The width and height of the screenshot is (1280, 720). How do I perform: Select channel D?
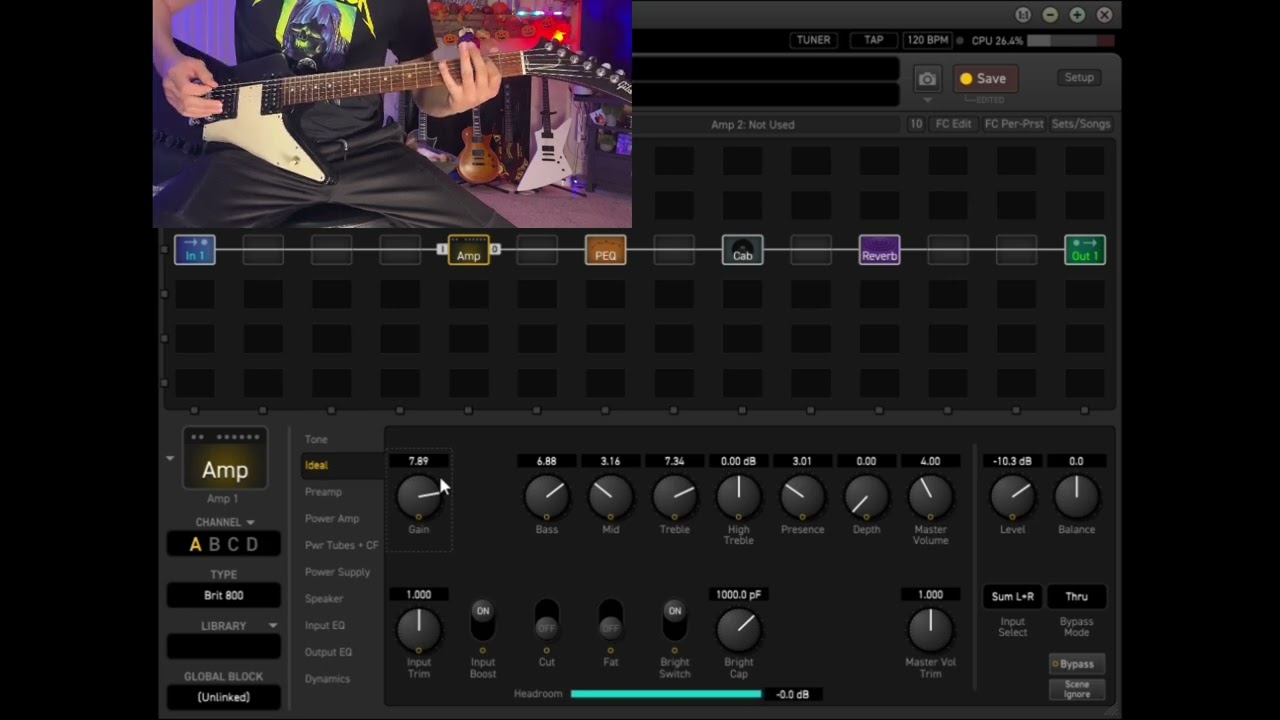tap(252, 545)
